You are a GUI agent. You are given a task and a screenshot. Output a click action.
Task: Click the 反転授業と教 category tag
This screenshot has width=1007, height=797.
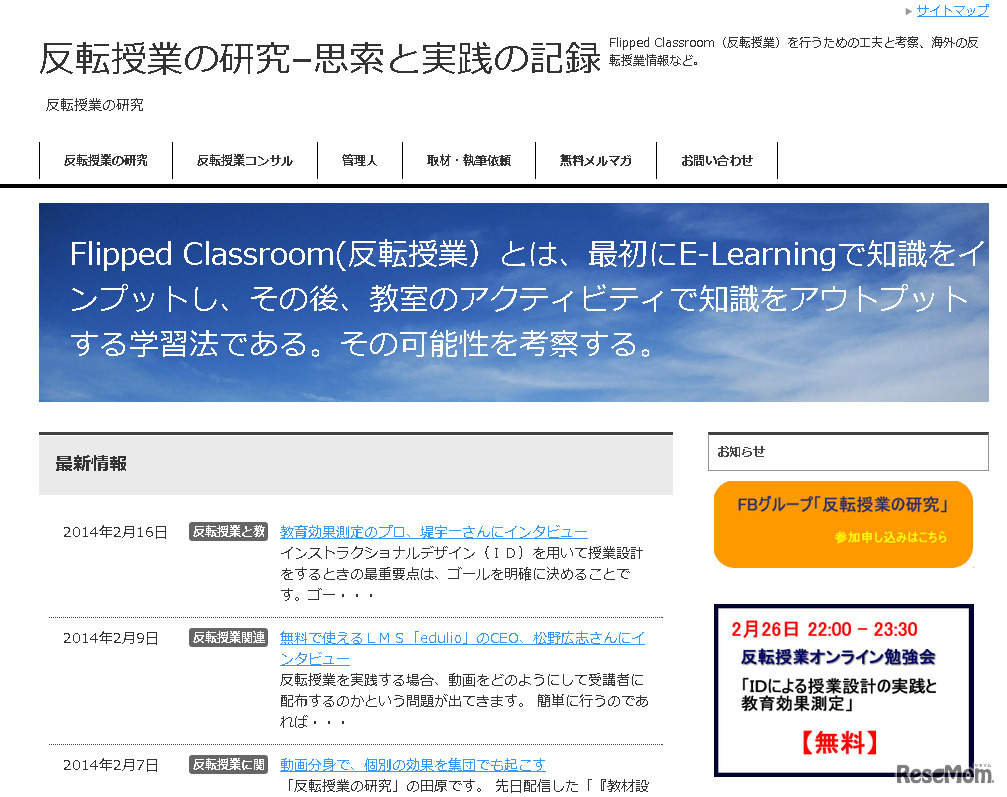tap(228, 531)
